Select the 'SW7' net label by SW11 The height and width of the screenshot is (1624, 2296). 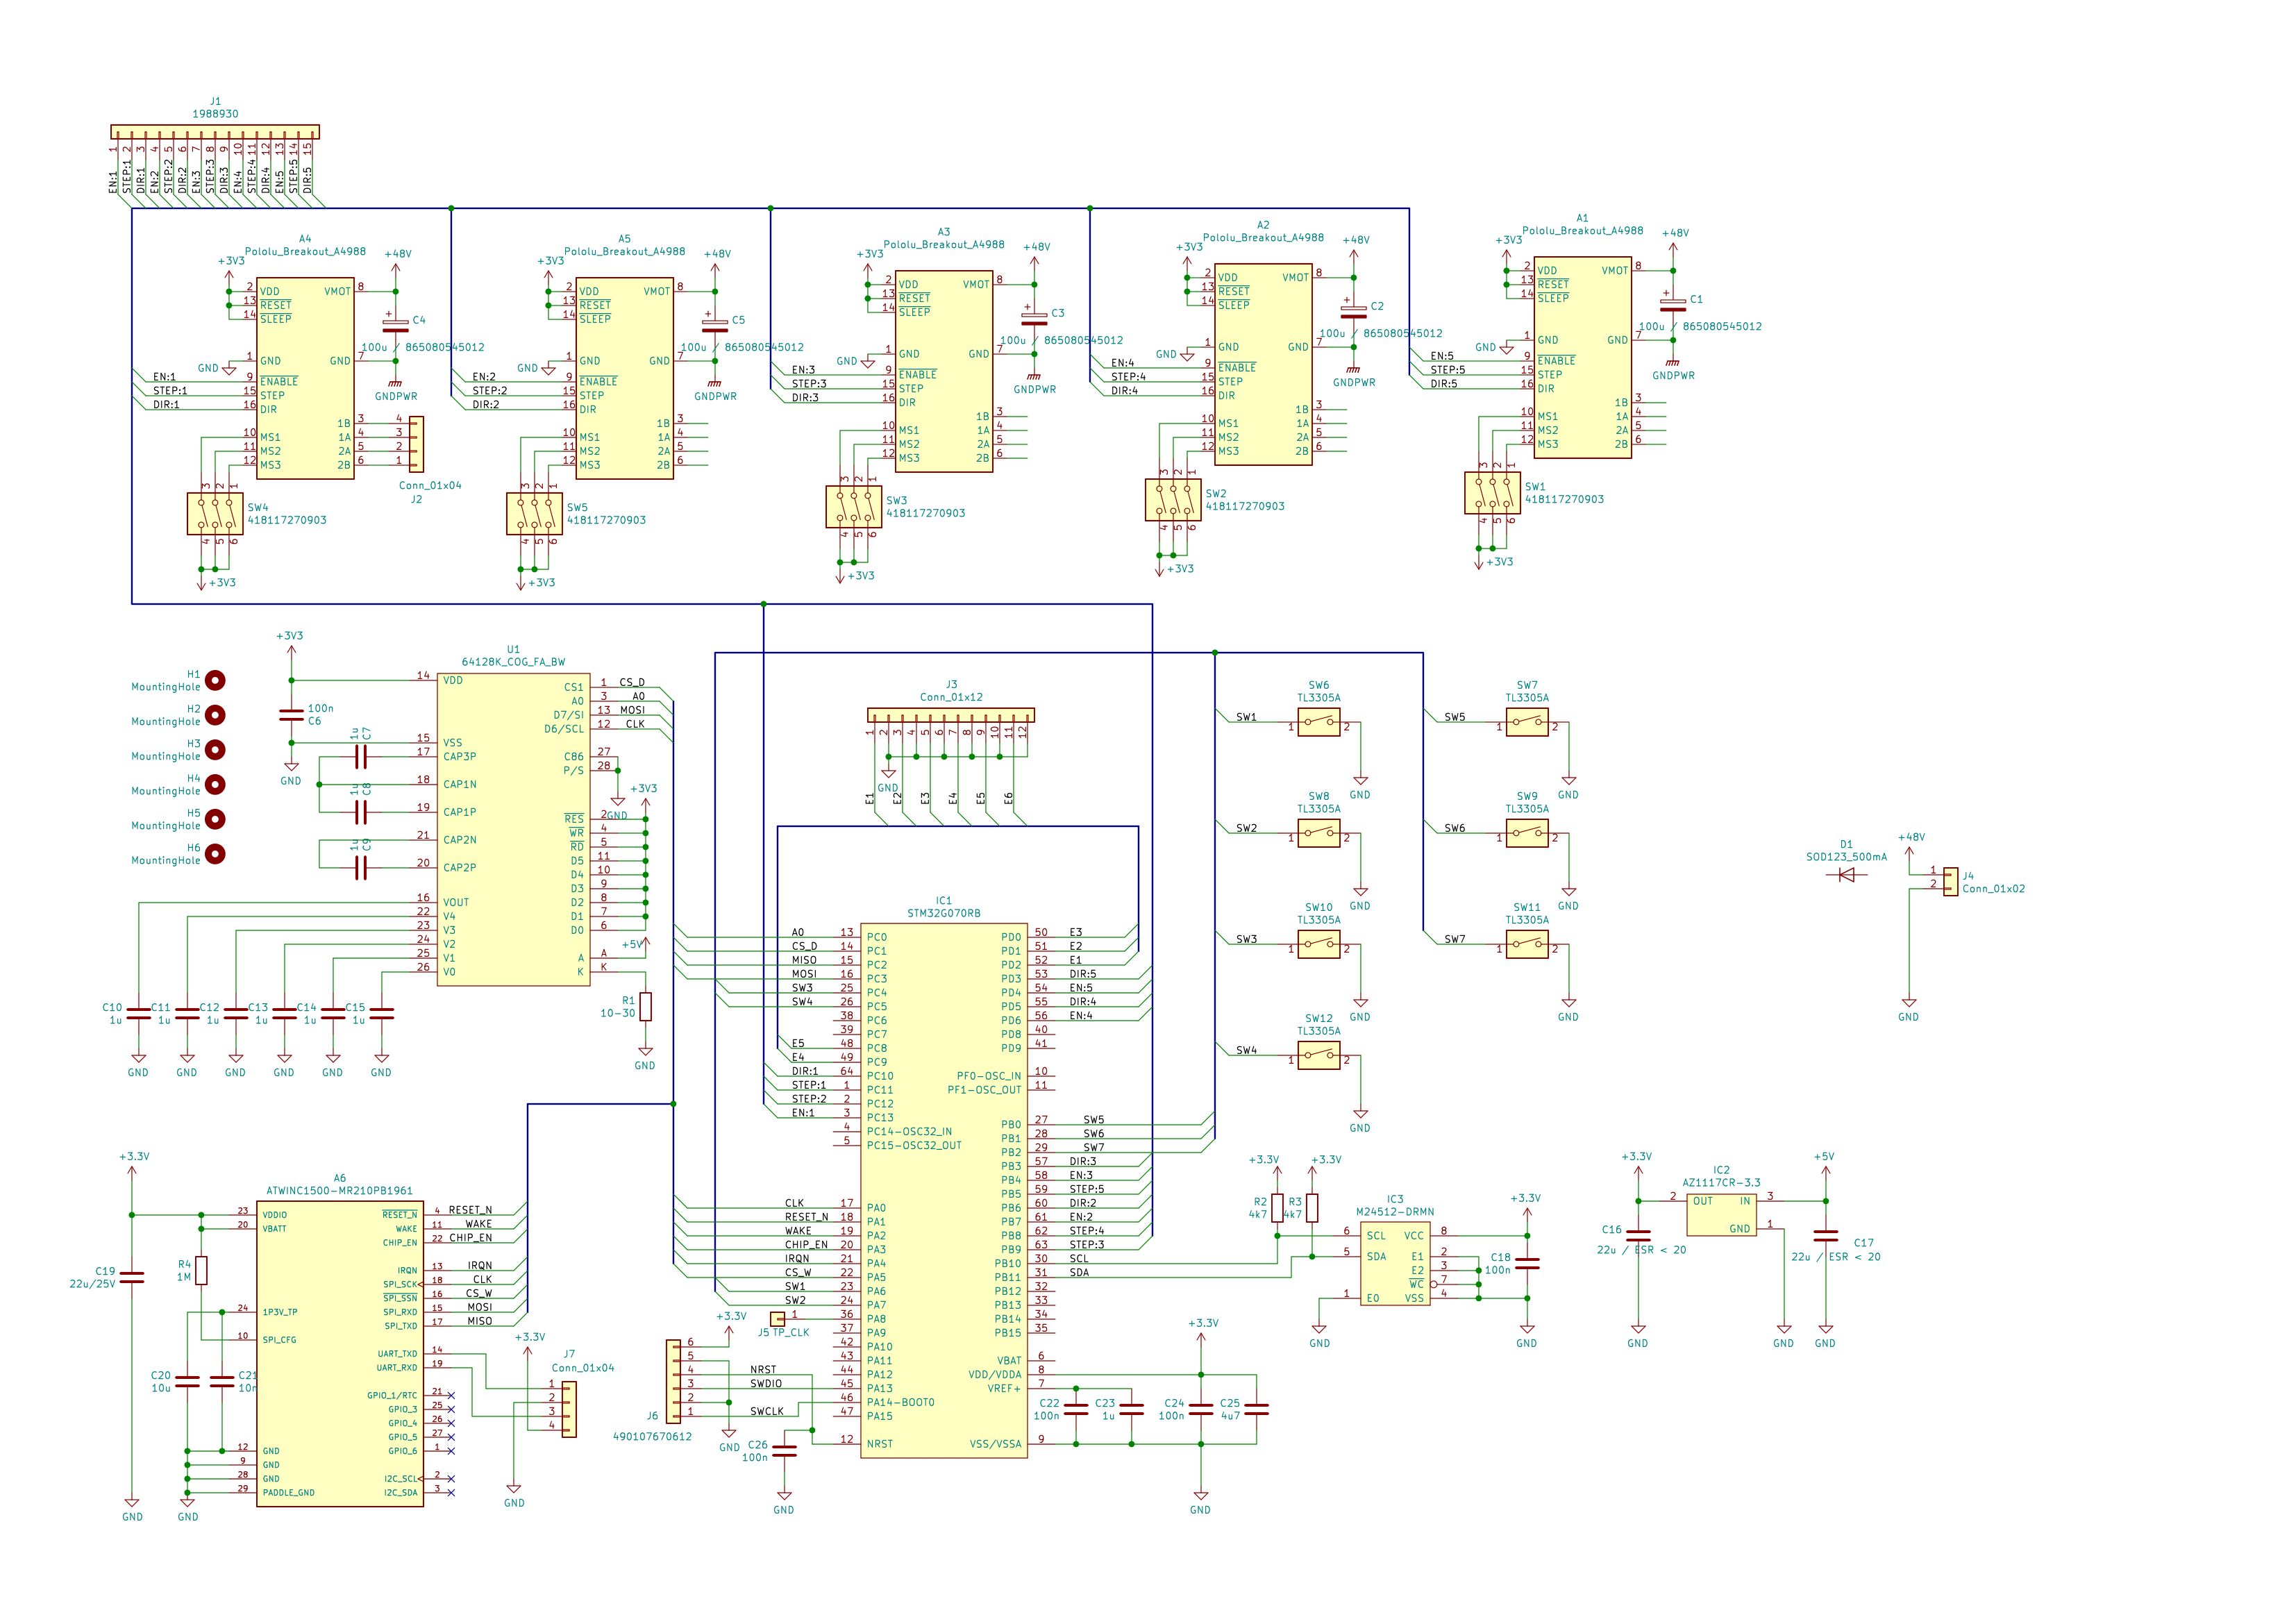click(x=1454, y=939)
